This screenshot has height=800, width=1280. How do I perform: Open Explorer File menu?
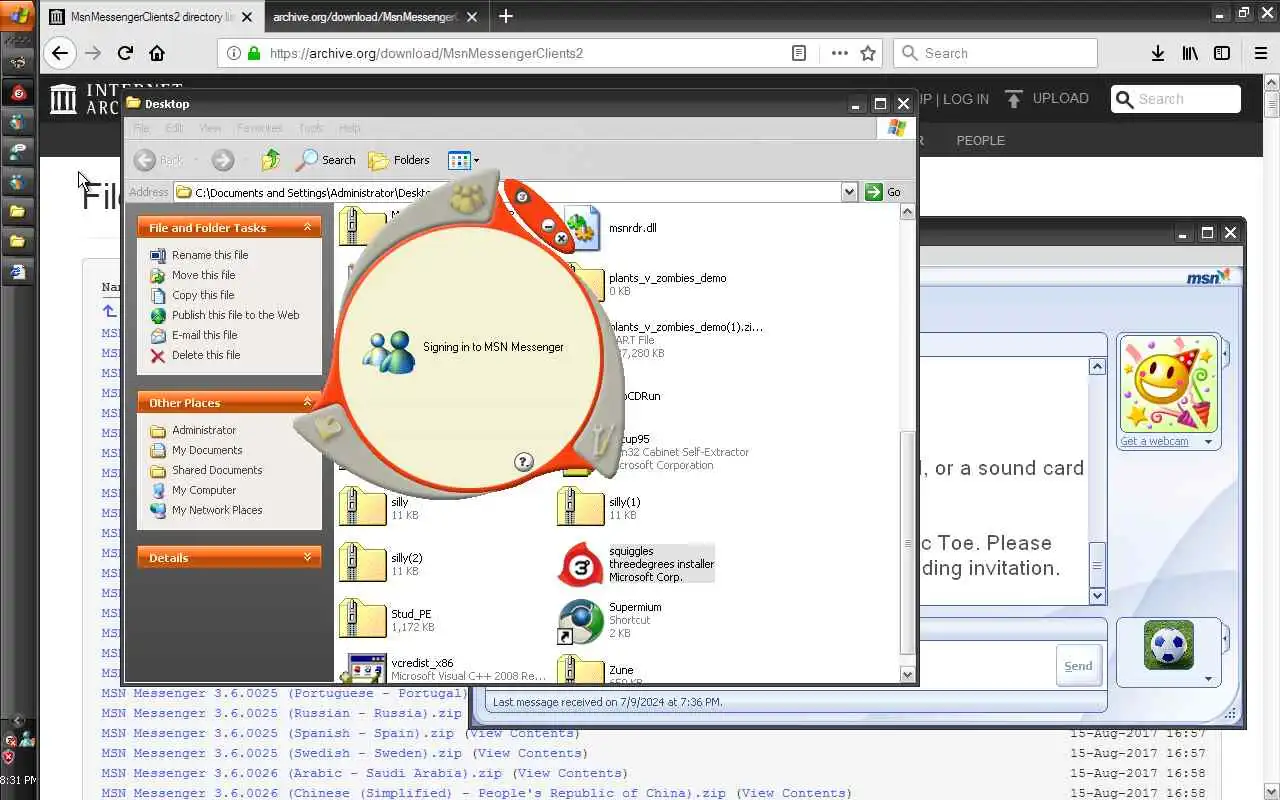(x=141, y=128)
